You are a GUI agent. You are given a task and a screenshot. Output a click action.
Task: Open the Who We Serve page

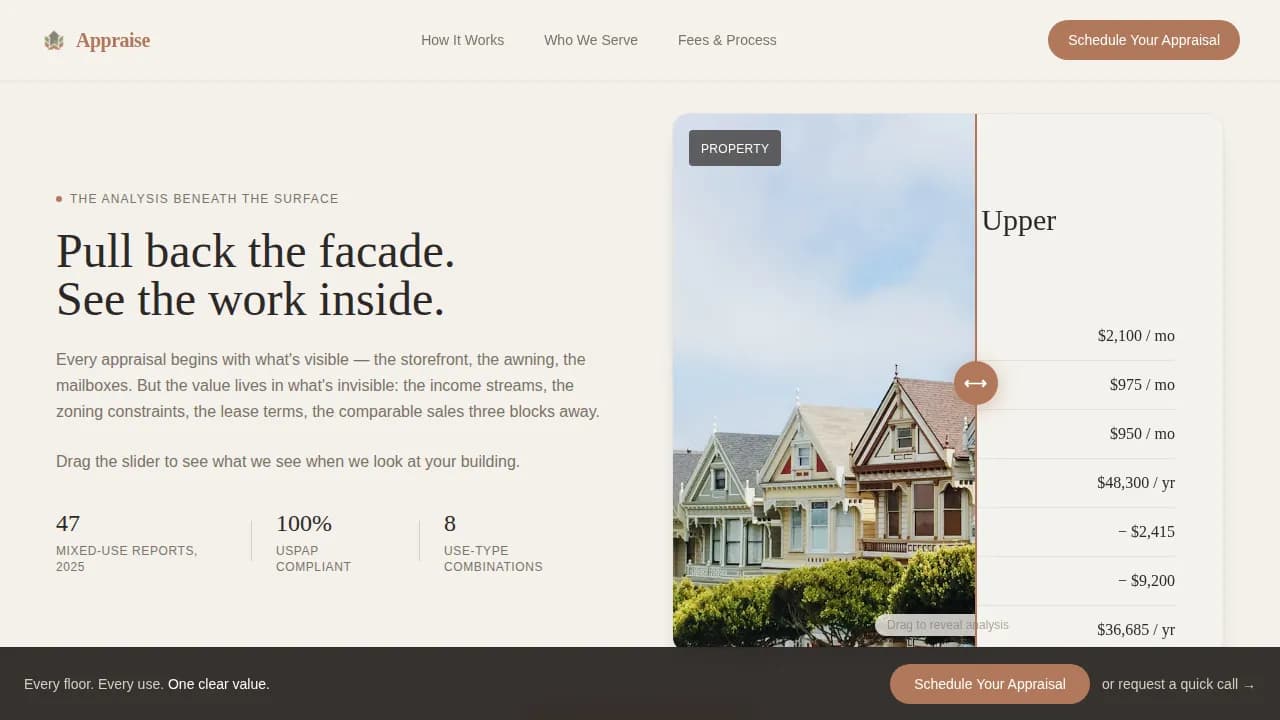coord(591,40)
